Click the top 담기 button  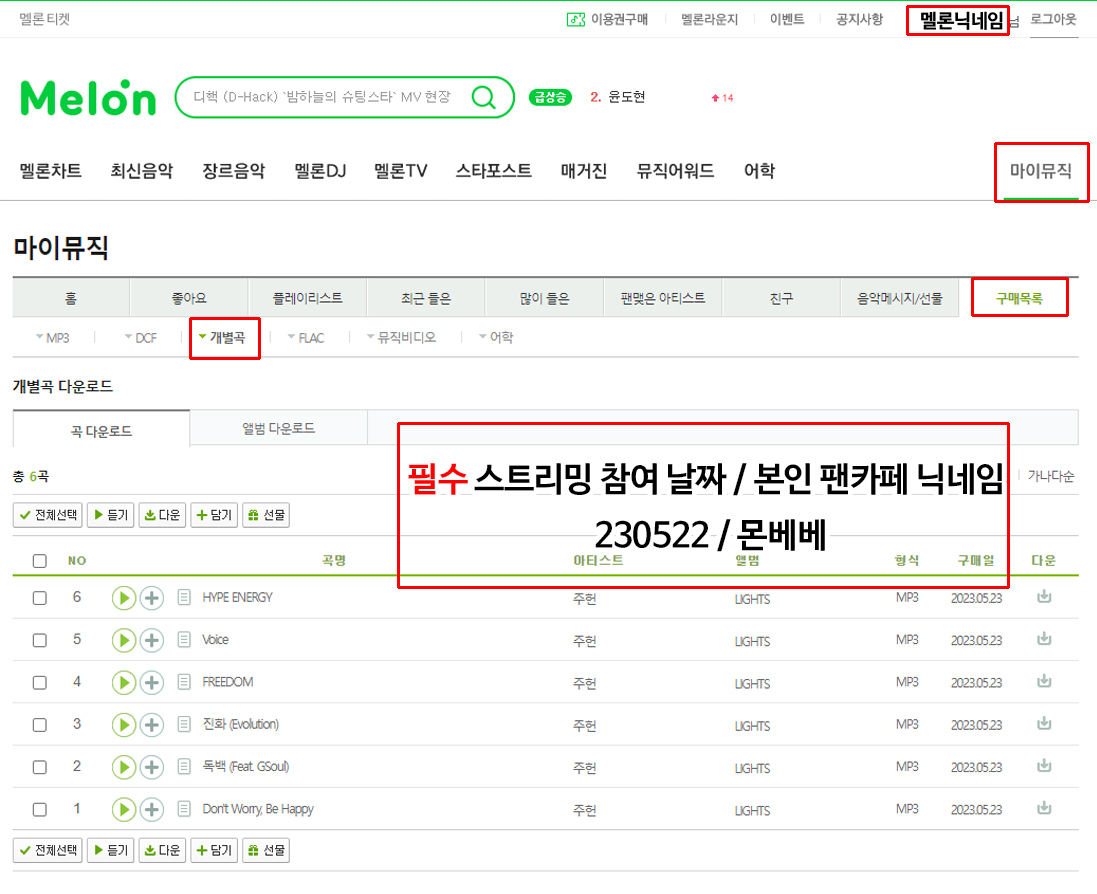(x=214, y=516)
